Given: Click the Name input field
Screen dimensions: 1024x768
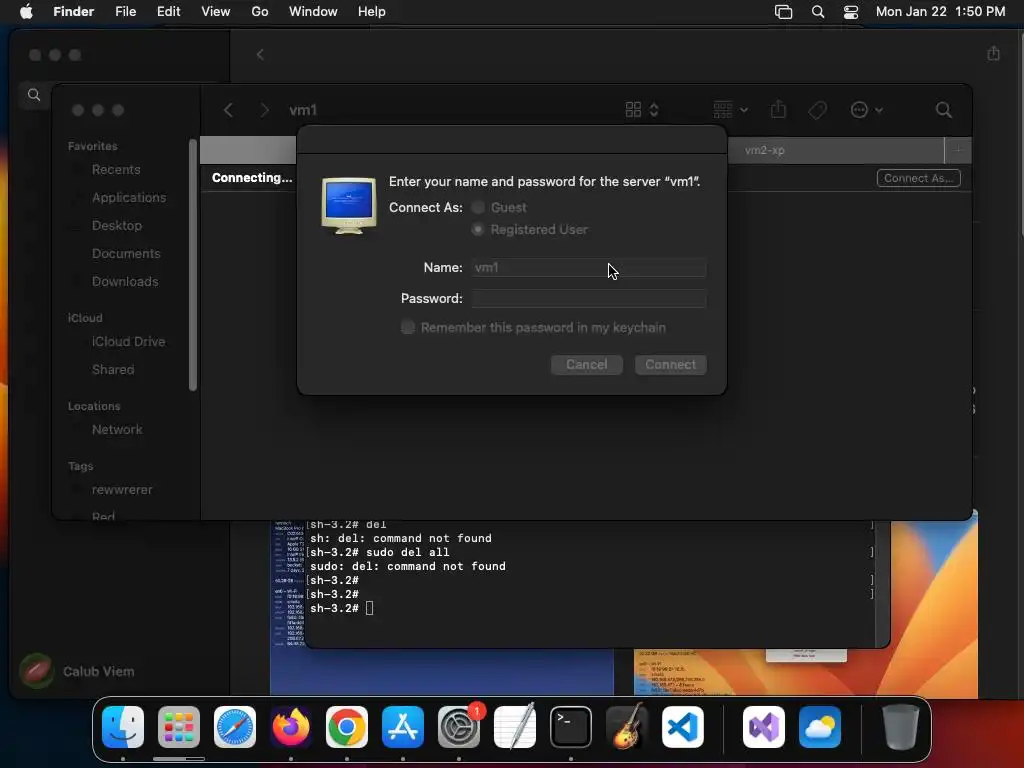Looking at the screenshot, I should (x=588, y=268).
